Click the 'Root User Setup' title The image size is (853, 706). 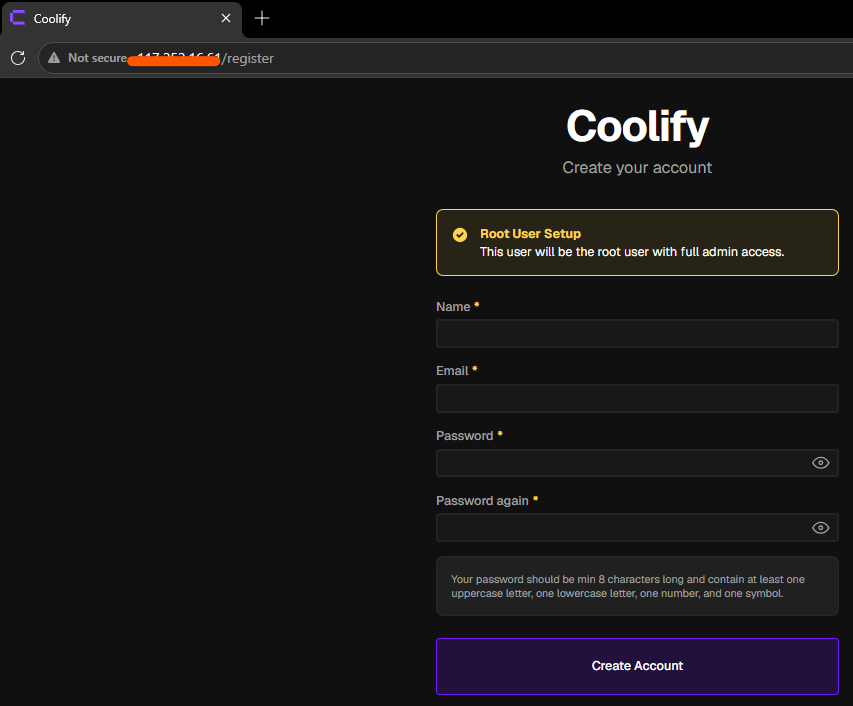[530, 233]
